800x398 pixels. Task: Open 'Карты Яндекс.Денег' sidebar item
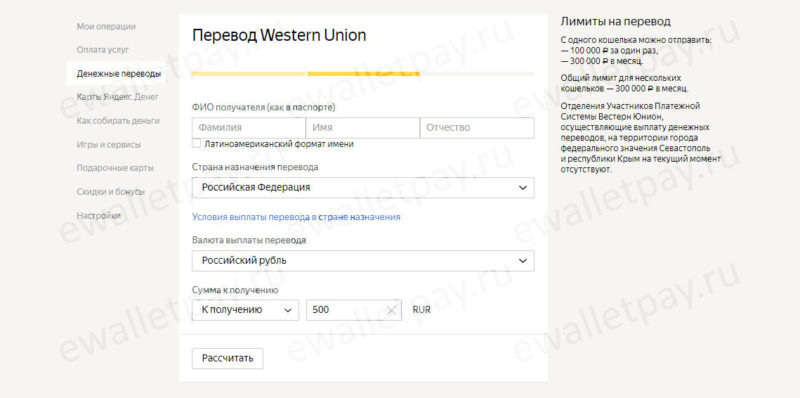pyautogui.click(x=118, y=97)
